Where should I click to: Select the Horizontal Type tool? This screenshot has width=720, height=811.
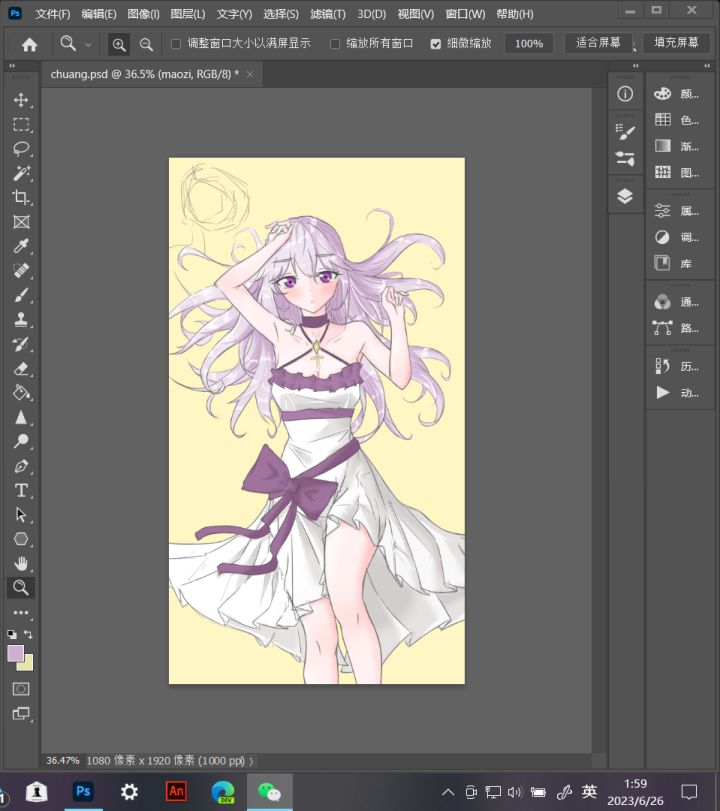pos(21,490)
